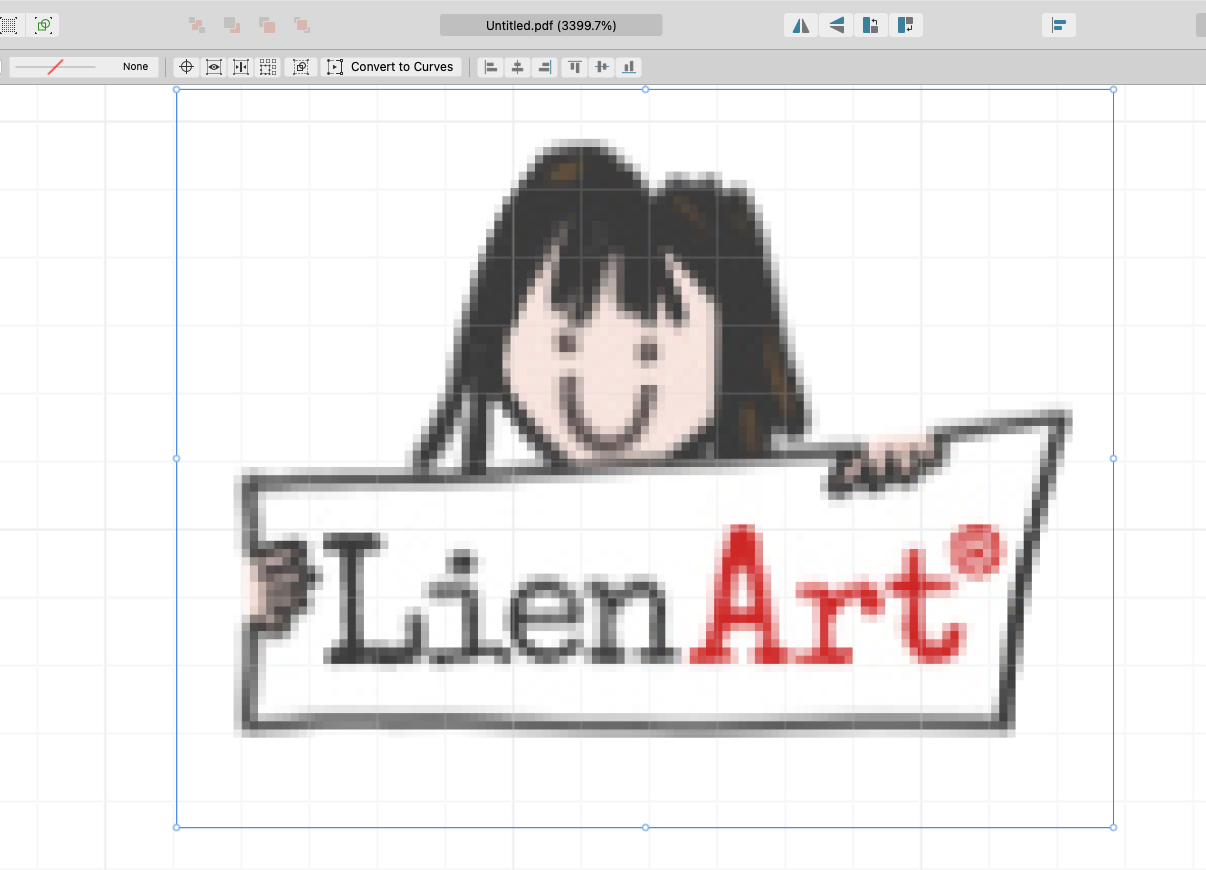Image resolution: width=1206 pixels, height=870 pixels.
Task: Click the cycle selection box icon
Action: click(x=301, y=67)
